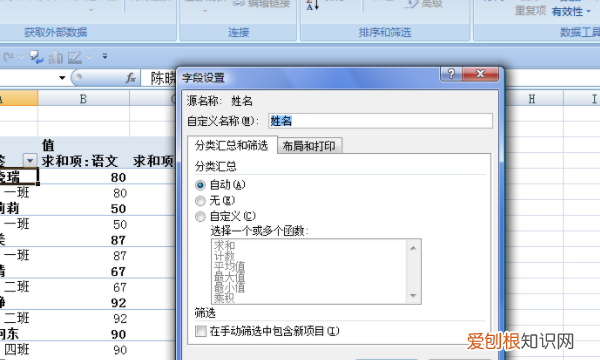Open the dropdown arrow beside the pen icon
This screenshot has height=360, width=600.
[x=89, y=57]
